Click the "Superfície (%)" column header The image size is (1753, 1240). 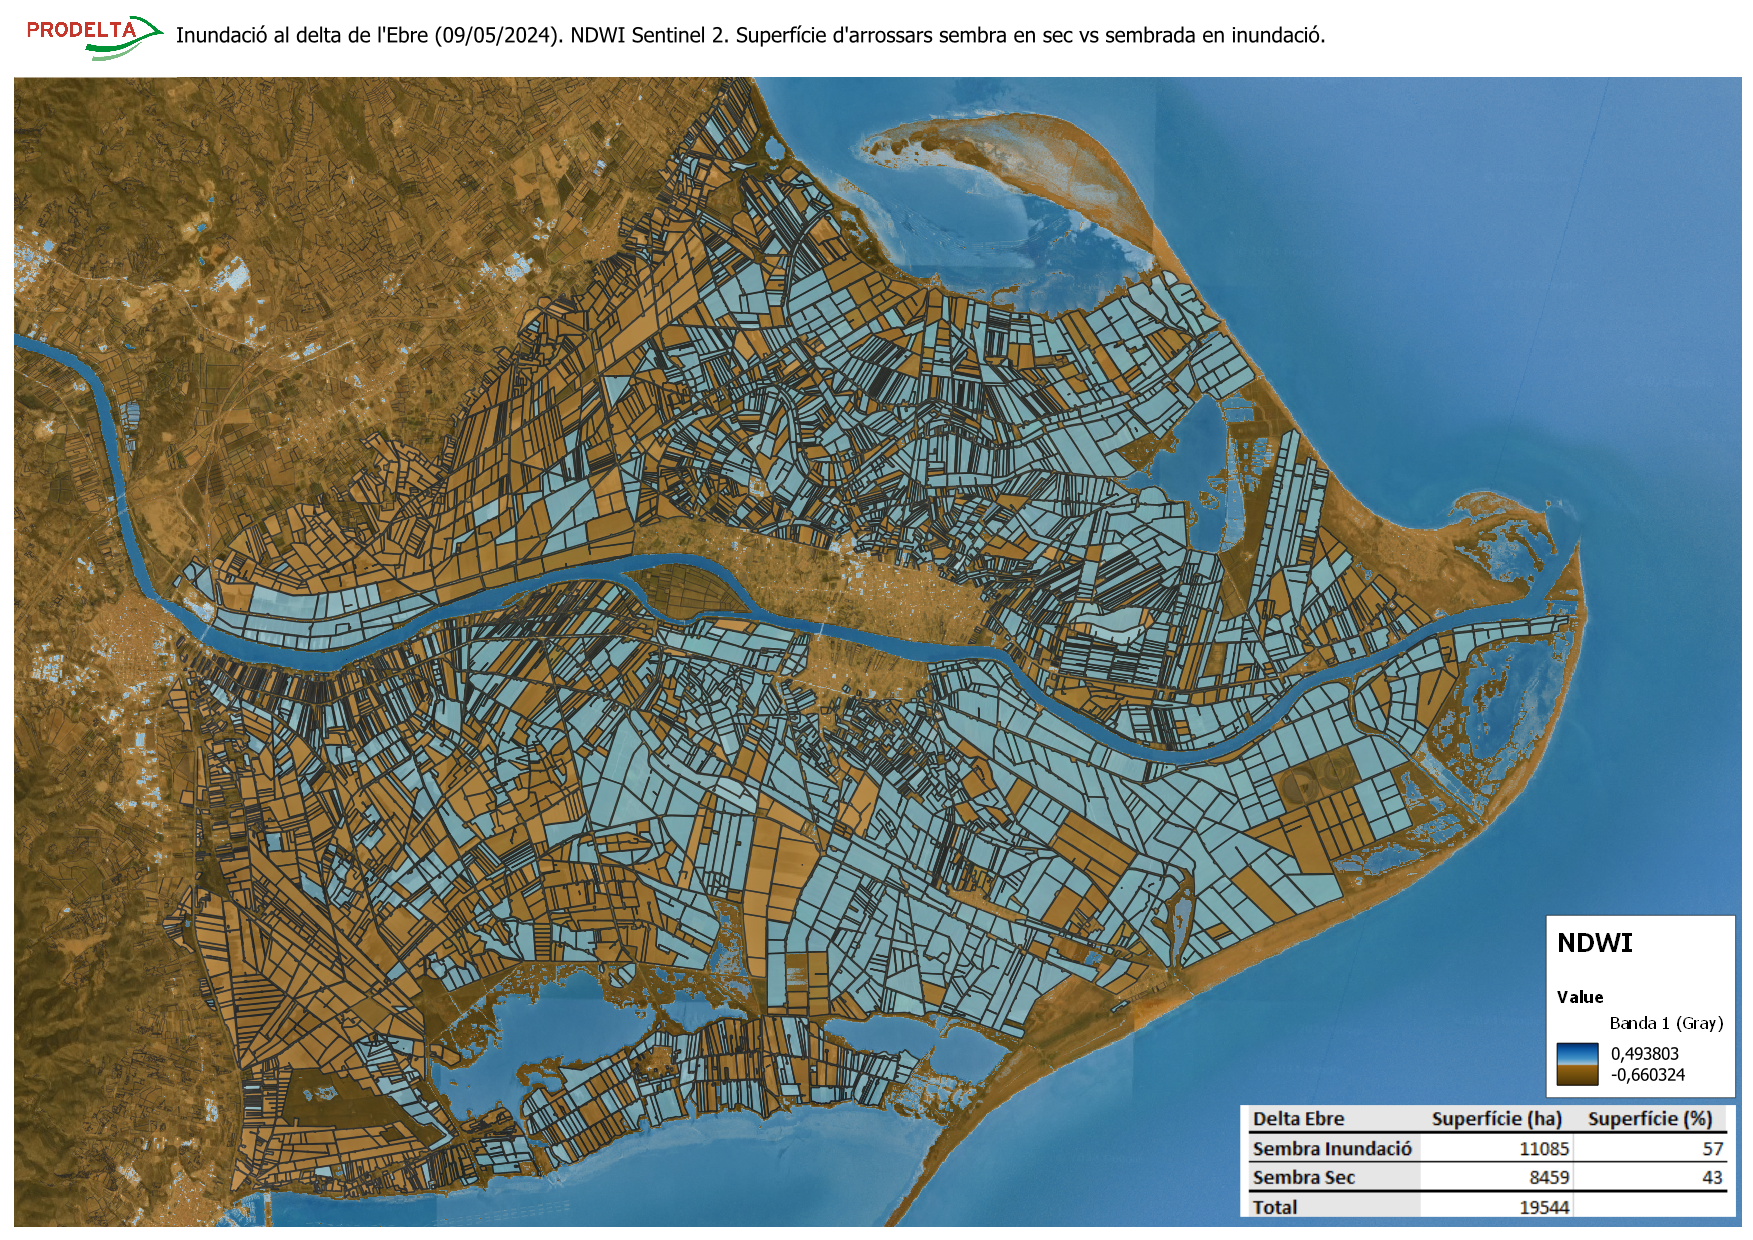coord(1650,1119)
